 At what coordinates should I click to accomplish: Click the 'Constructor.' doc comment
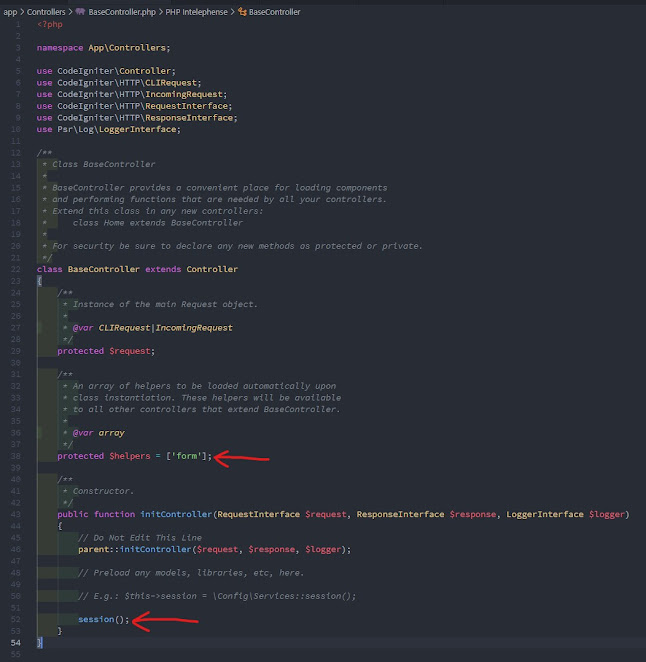(x=103, y=491)
